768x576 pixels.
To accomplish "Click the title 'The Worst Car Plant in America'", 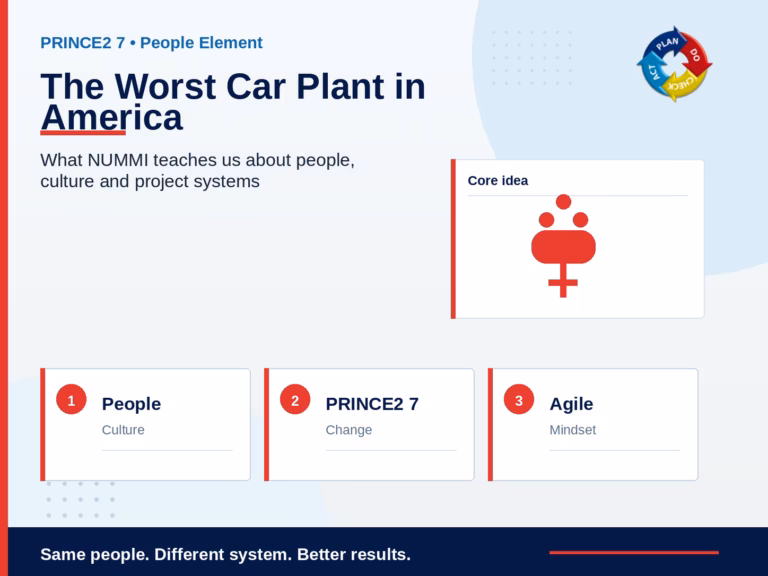I will coord(233,102).
